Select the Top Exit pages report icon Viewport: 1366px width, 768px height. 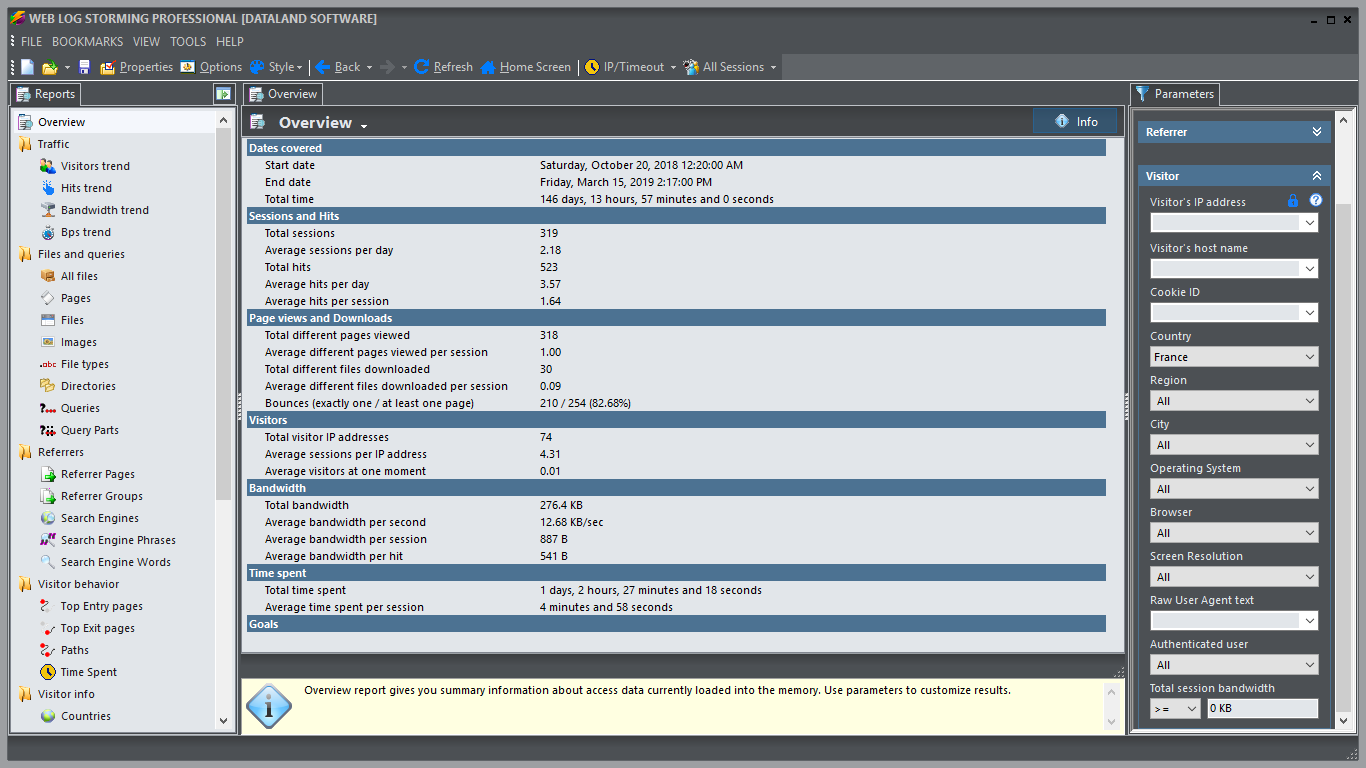pos(48,628)
